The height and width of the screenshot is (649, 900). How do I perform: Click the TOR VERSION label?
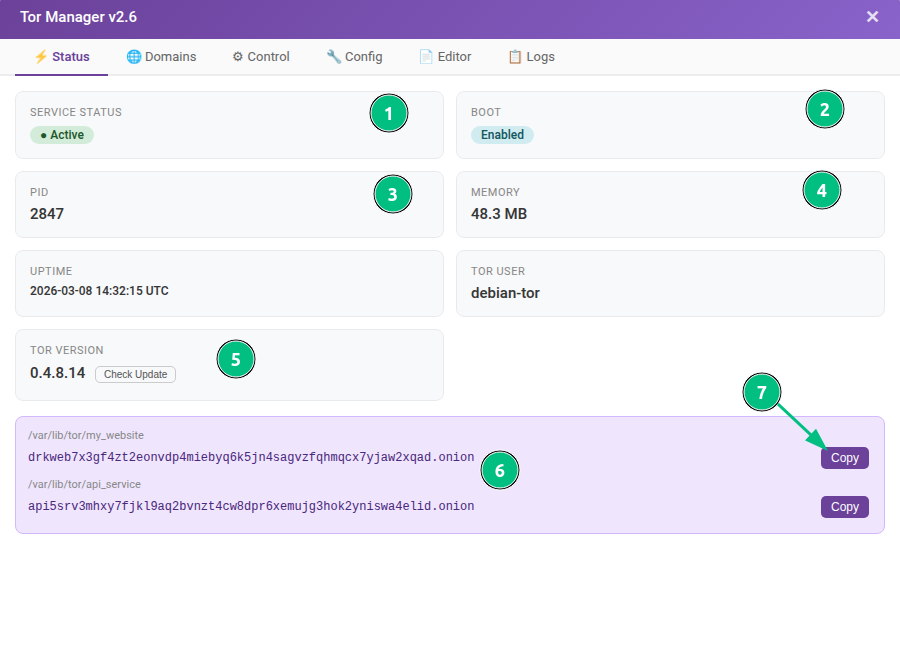pos(67,351)
